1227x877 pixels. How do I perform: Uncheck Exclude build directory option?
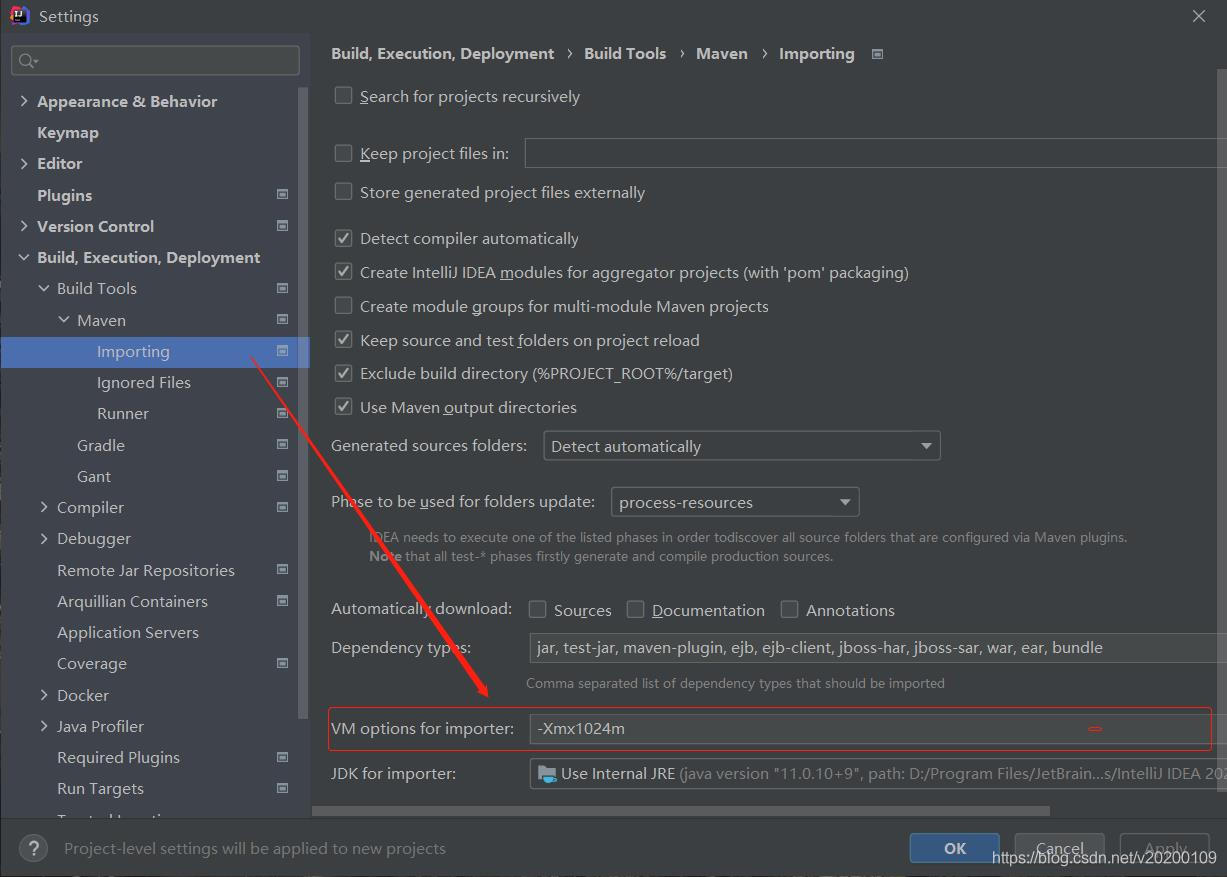[x=343, y=373]
